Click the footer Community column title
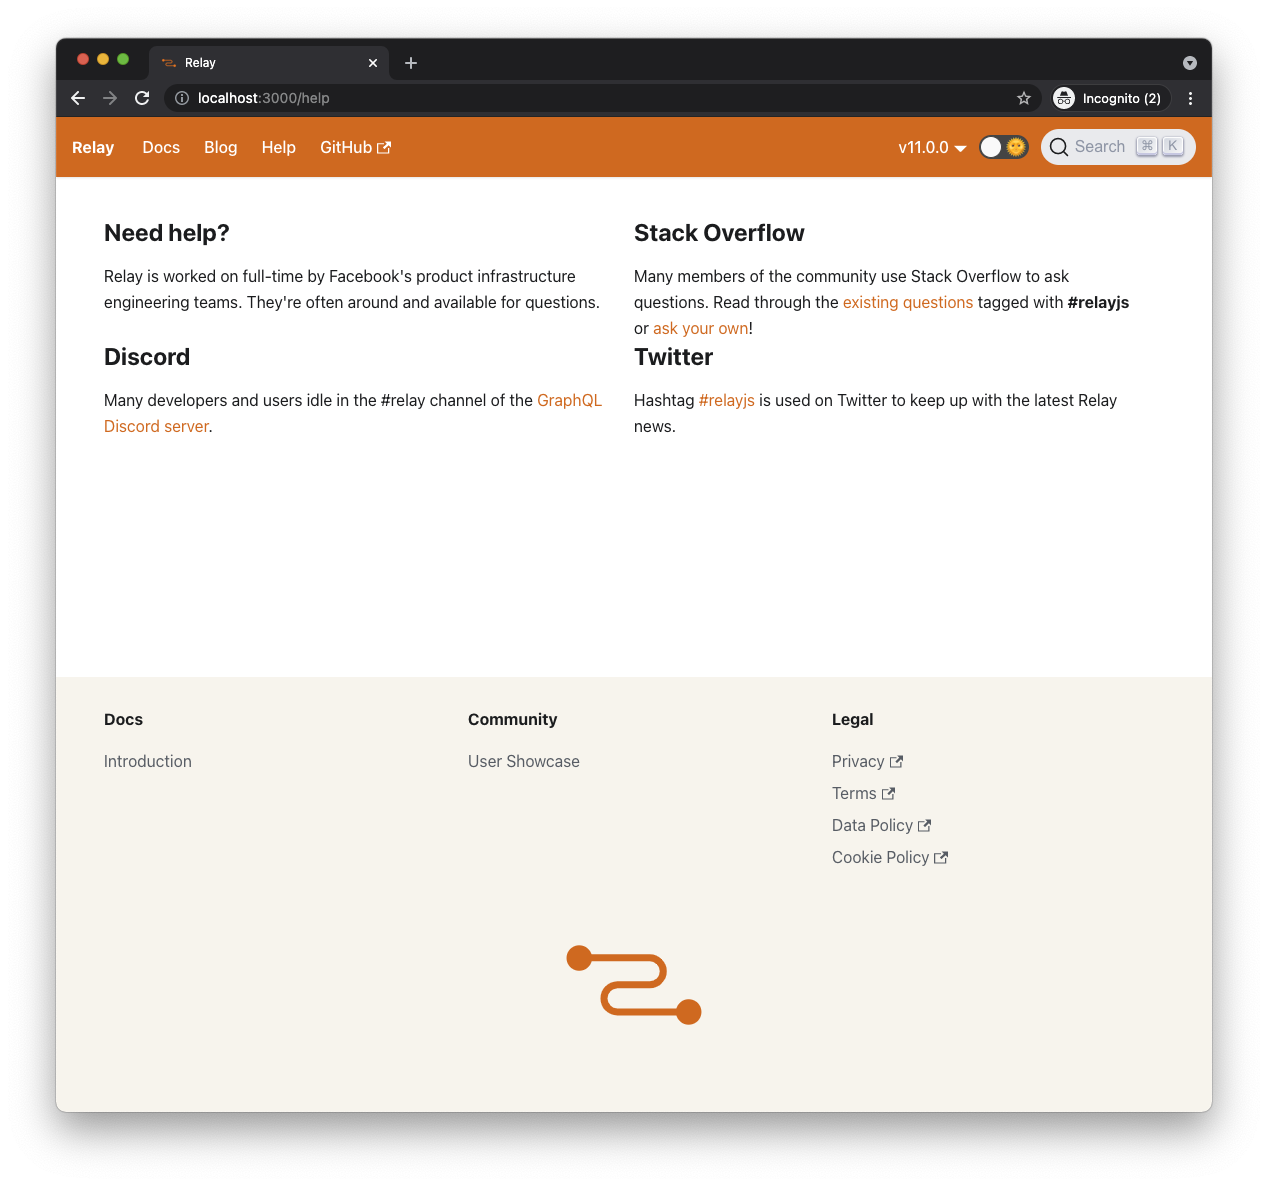The image size is (1268, 1186). point(513,719)
